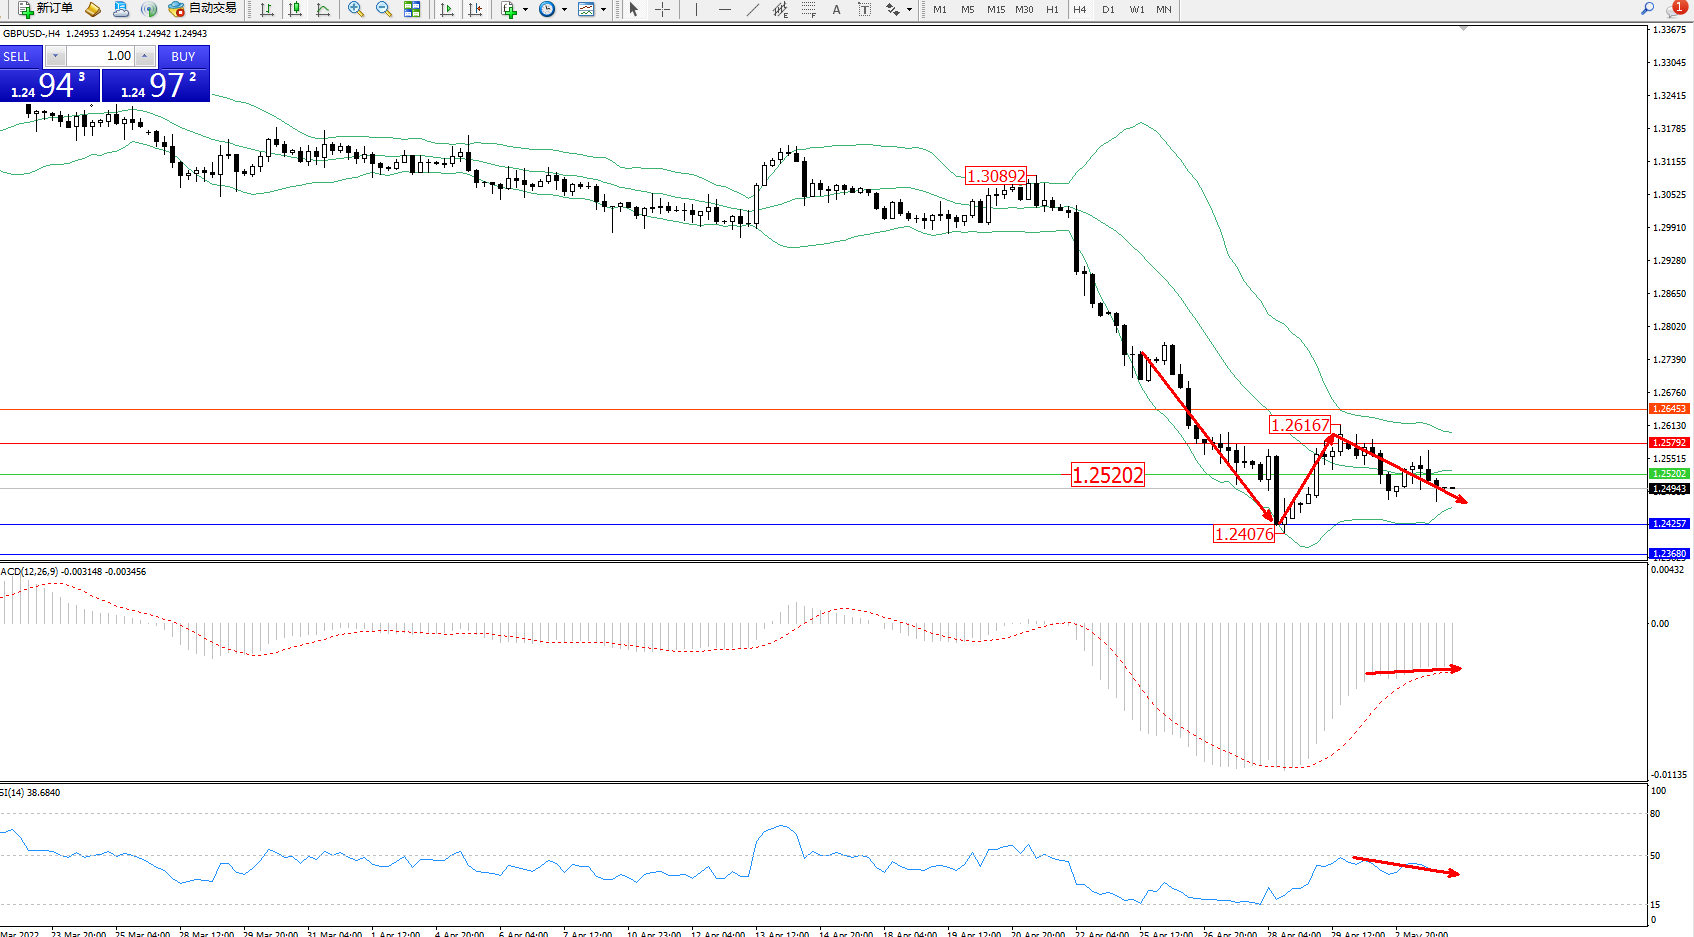Choose the Fibonacci retracement tool
Image resolution: width=1694 pixels, height=937 pixels.
808,9
